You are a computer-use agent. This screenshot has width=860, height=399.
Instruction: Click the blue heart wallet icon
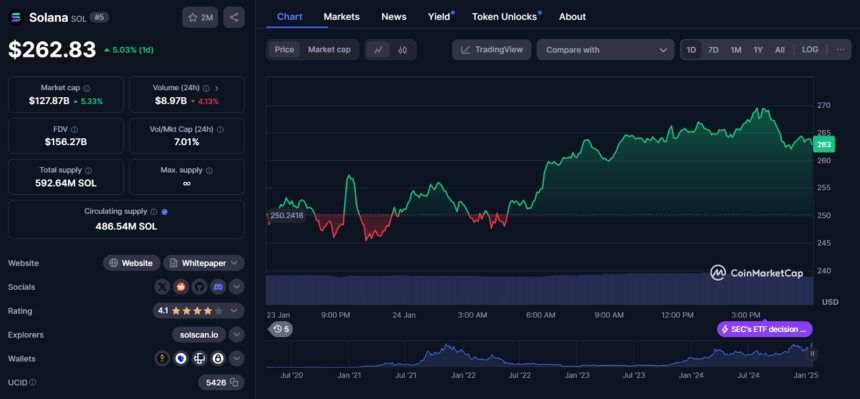pyautogui.click(x=180, y=358)
